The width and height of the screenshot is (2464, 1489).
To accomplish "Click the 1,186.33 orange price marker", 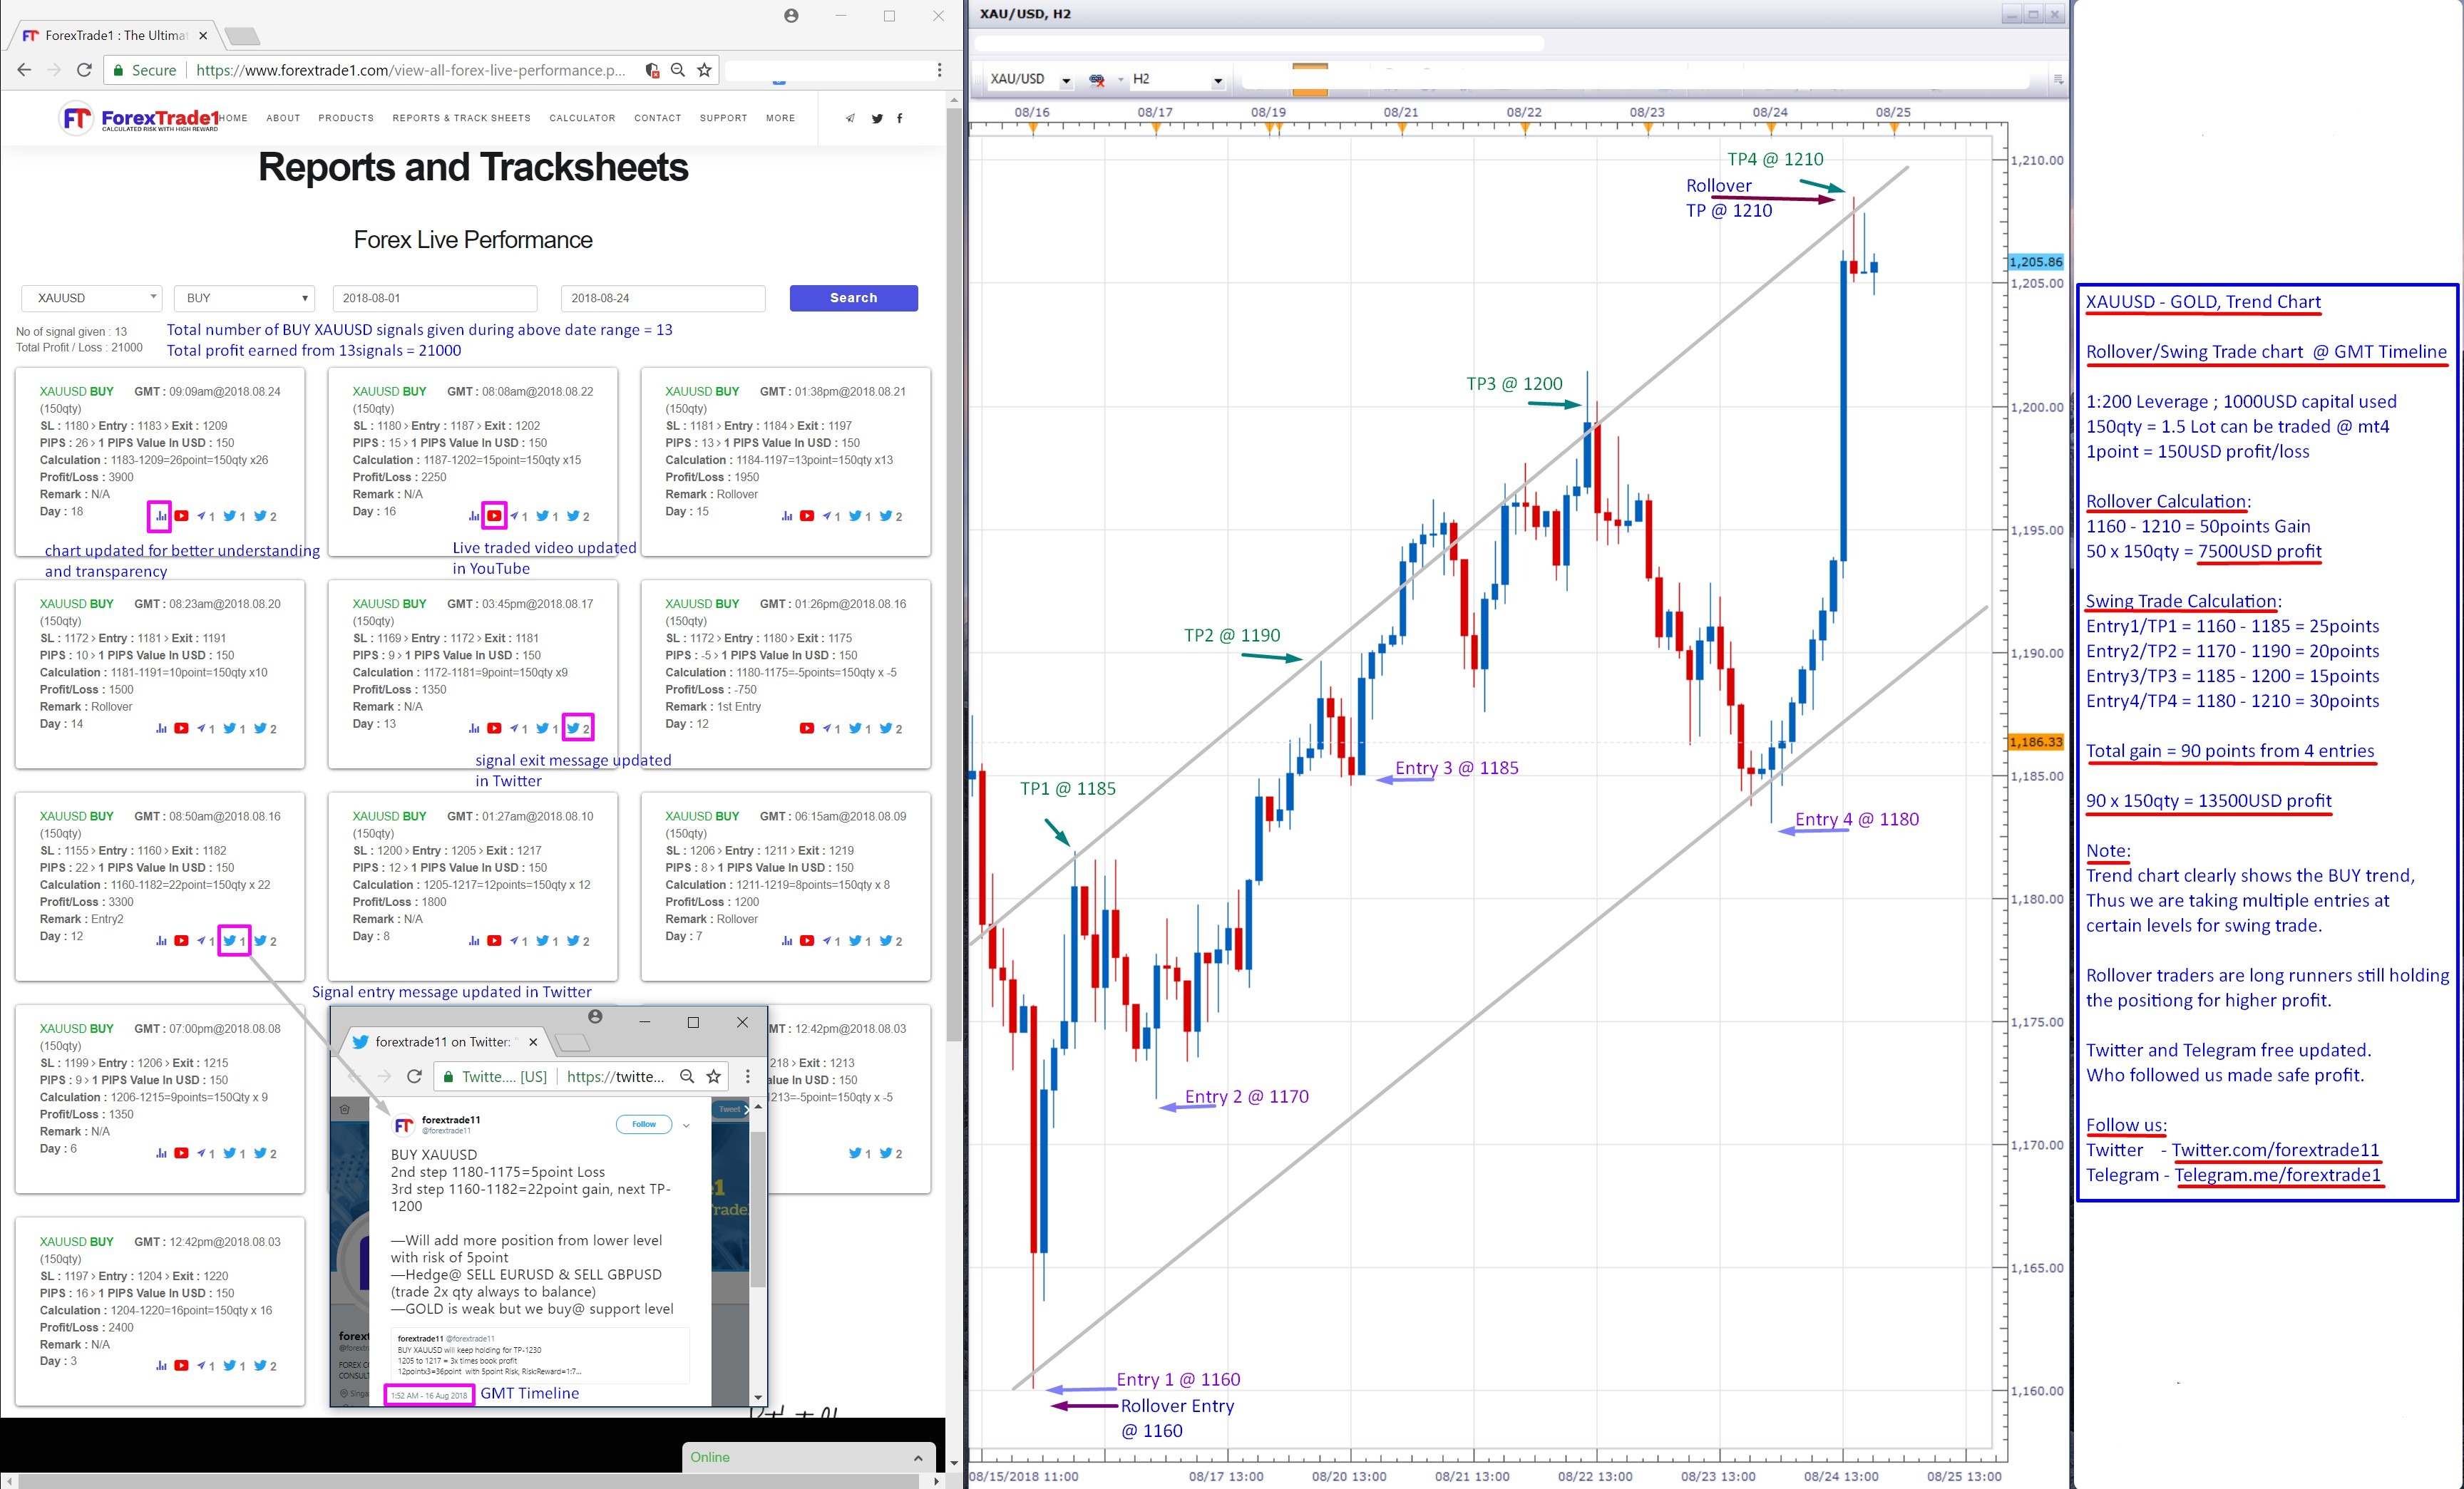I will point(2036,742).
